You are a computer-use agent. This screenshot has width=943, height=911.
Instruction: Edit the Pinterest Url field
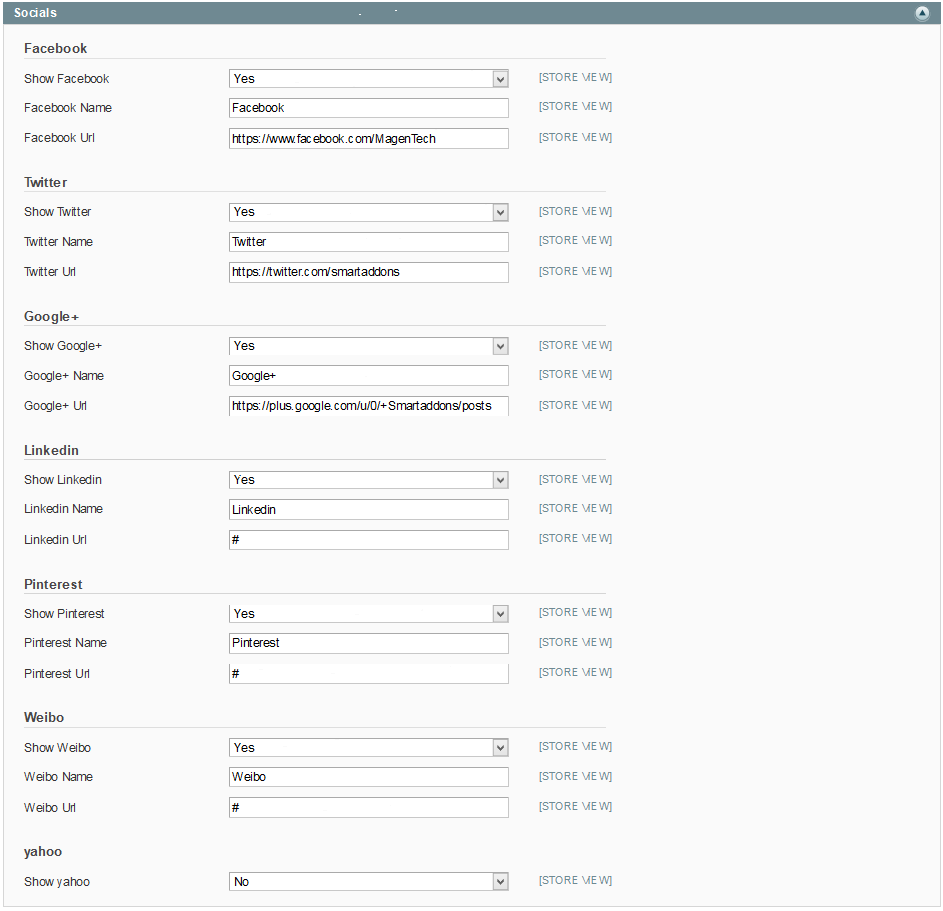(369, 673)
